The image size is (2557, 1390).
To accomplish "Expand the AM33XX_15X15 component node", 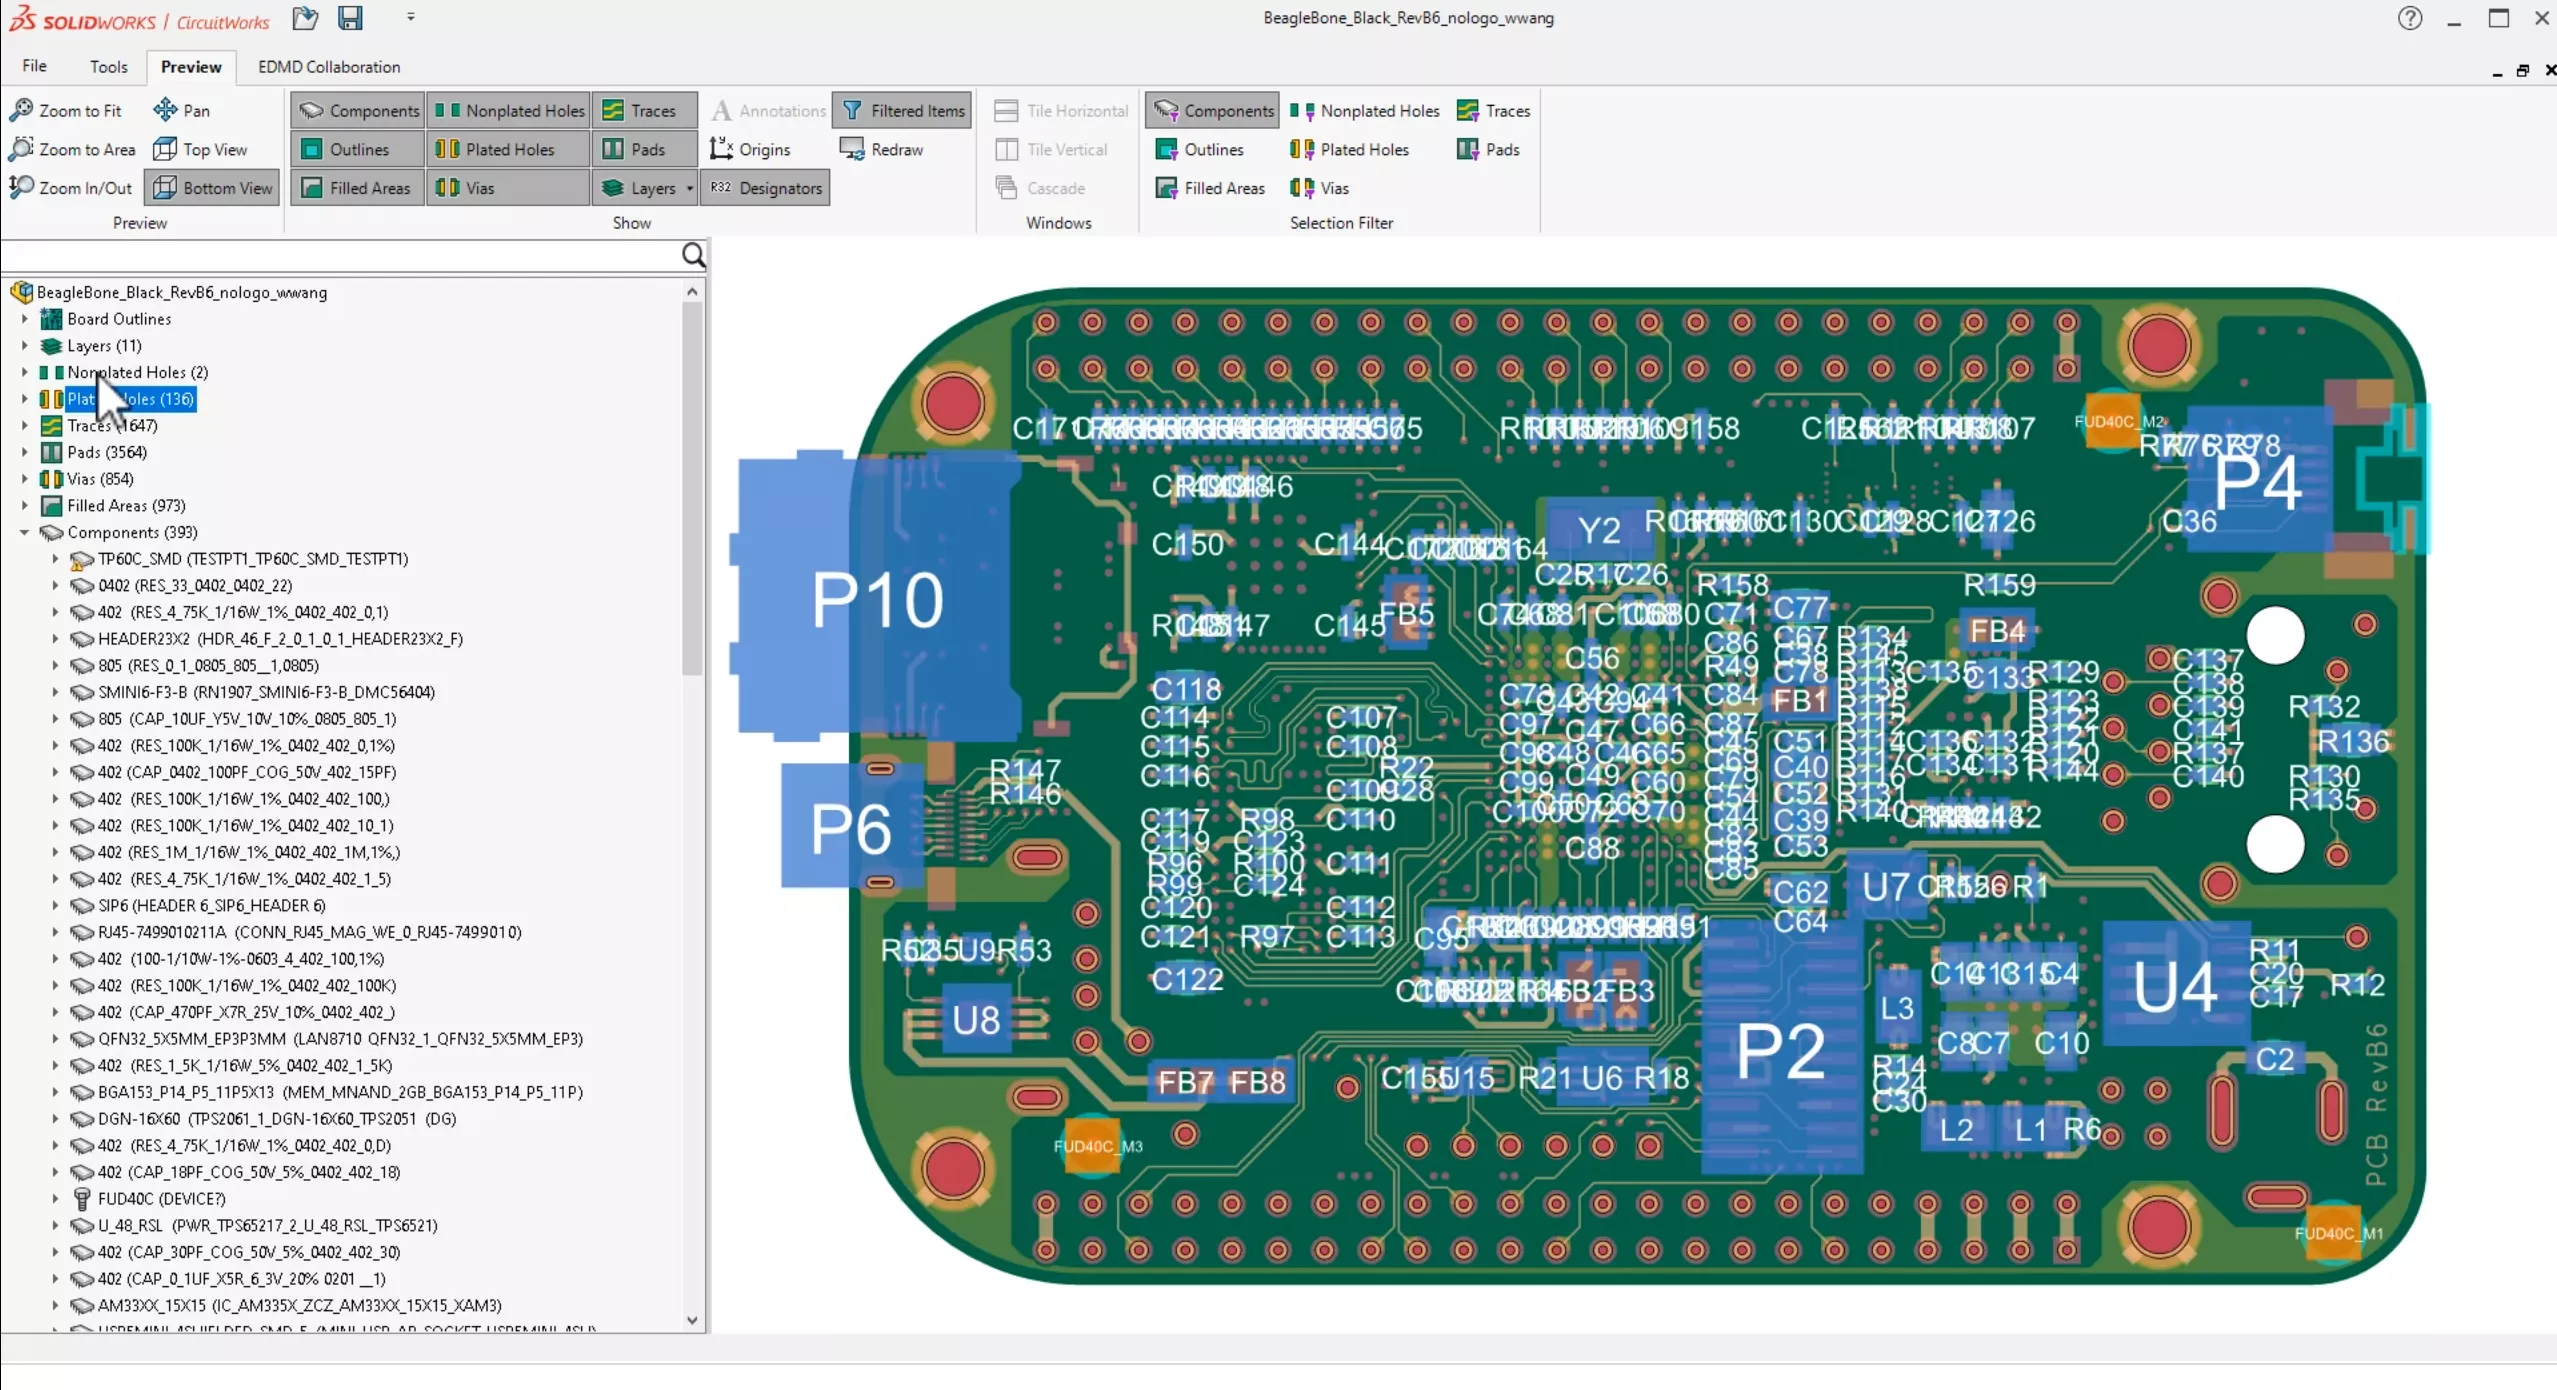I will pyautogui.click(x=55, y=1305).
